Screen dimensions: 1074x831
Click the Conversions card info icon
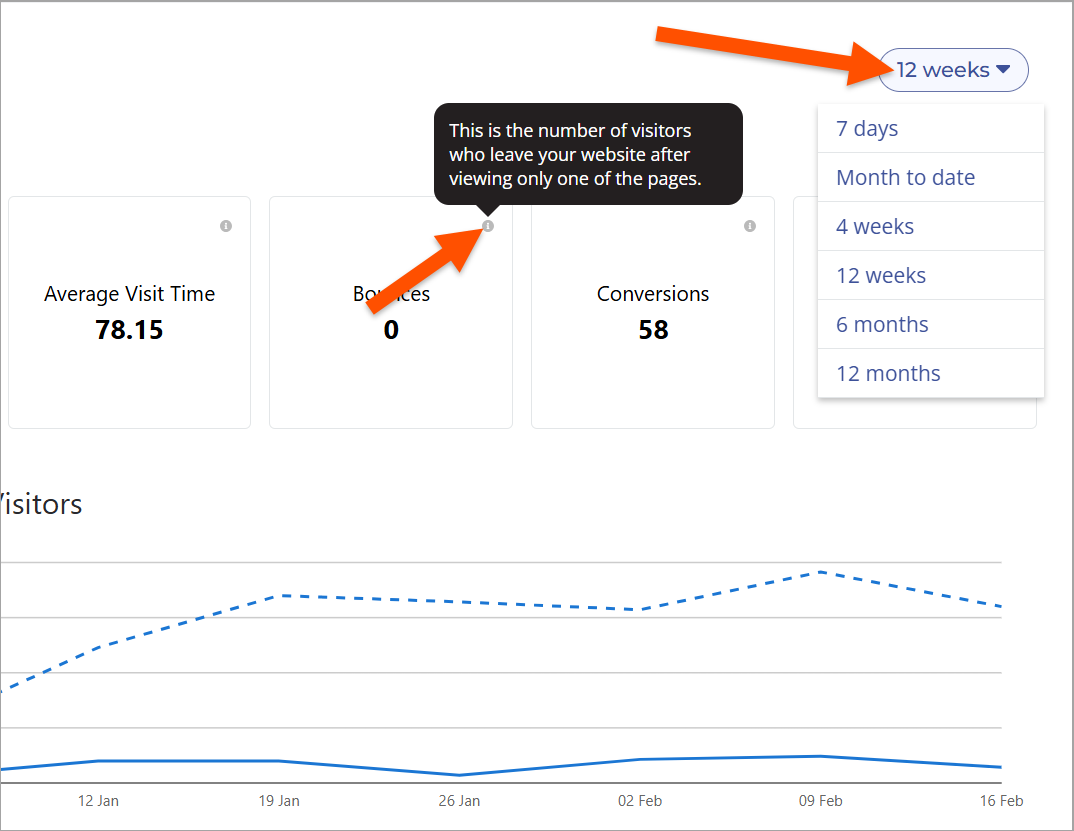pyautogui.click(x=750, y=226)
